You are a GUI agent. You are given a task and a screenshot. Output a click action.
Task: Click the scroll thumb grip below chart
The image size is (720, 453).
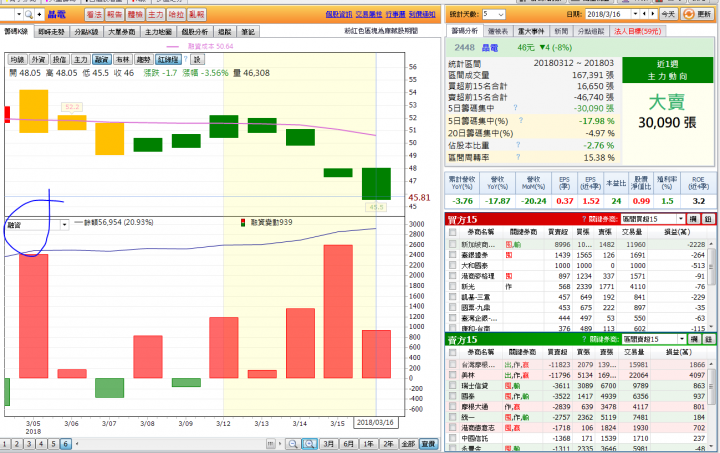coord(271,444)
